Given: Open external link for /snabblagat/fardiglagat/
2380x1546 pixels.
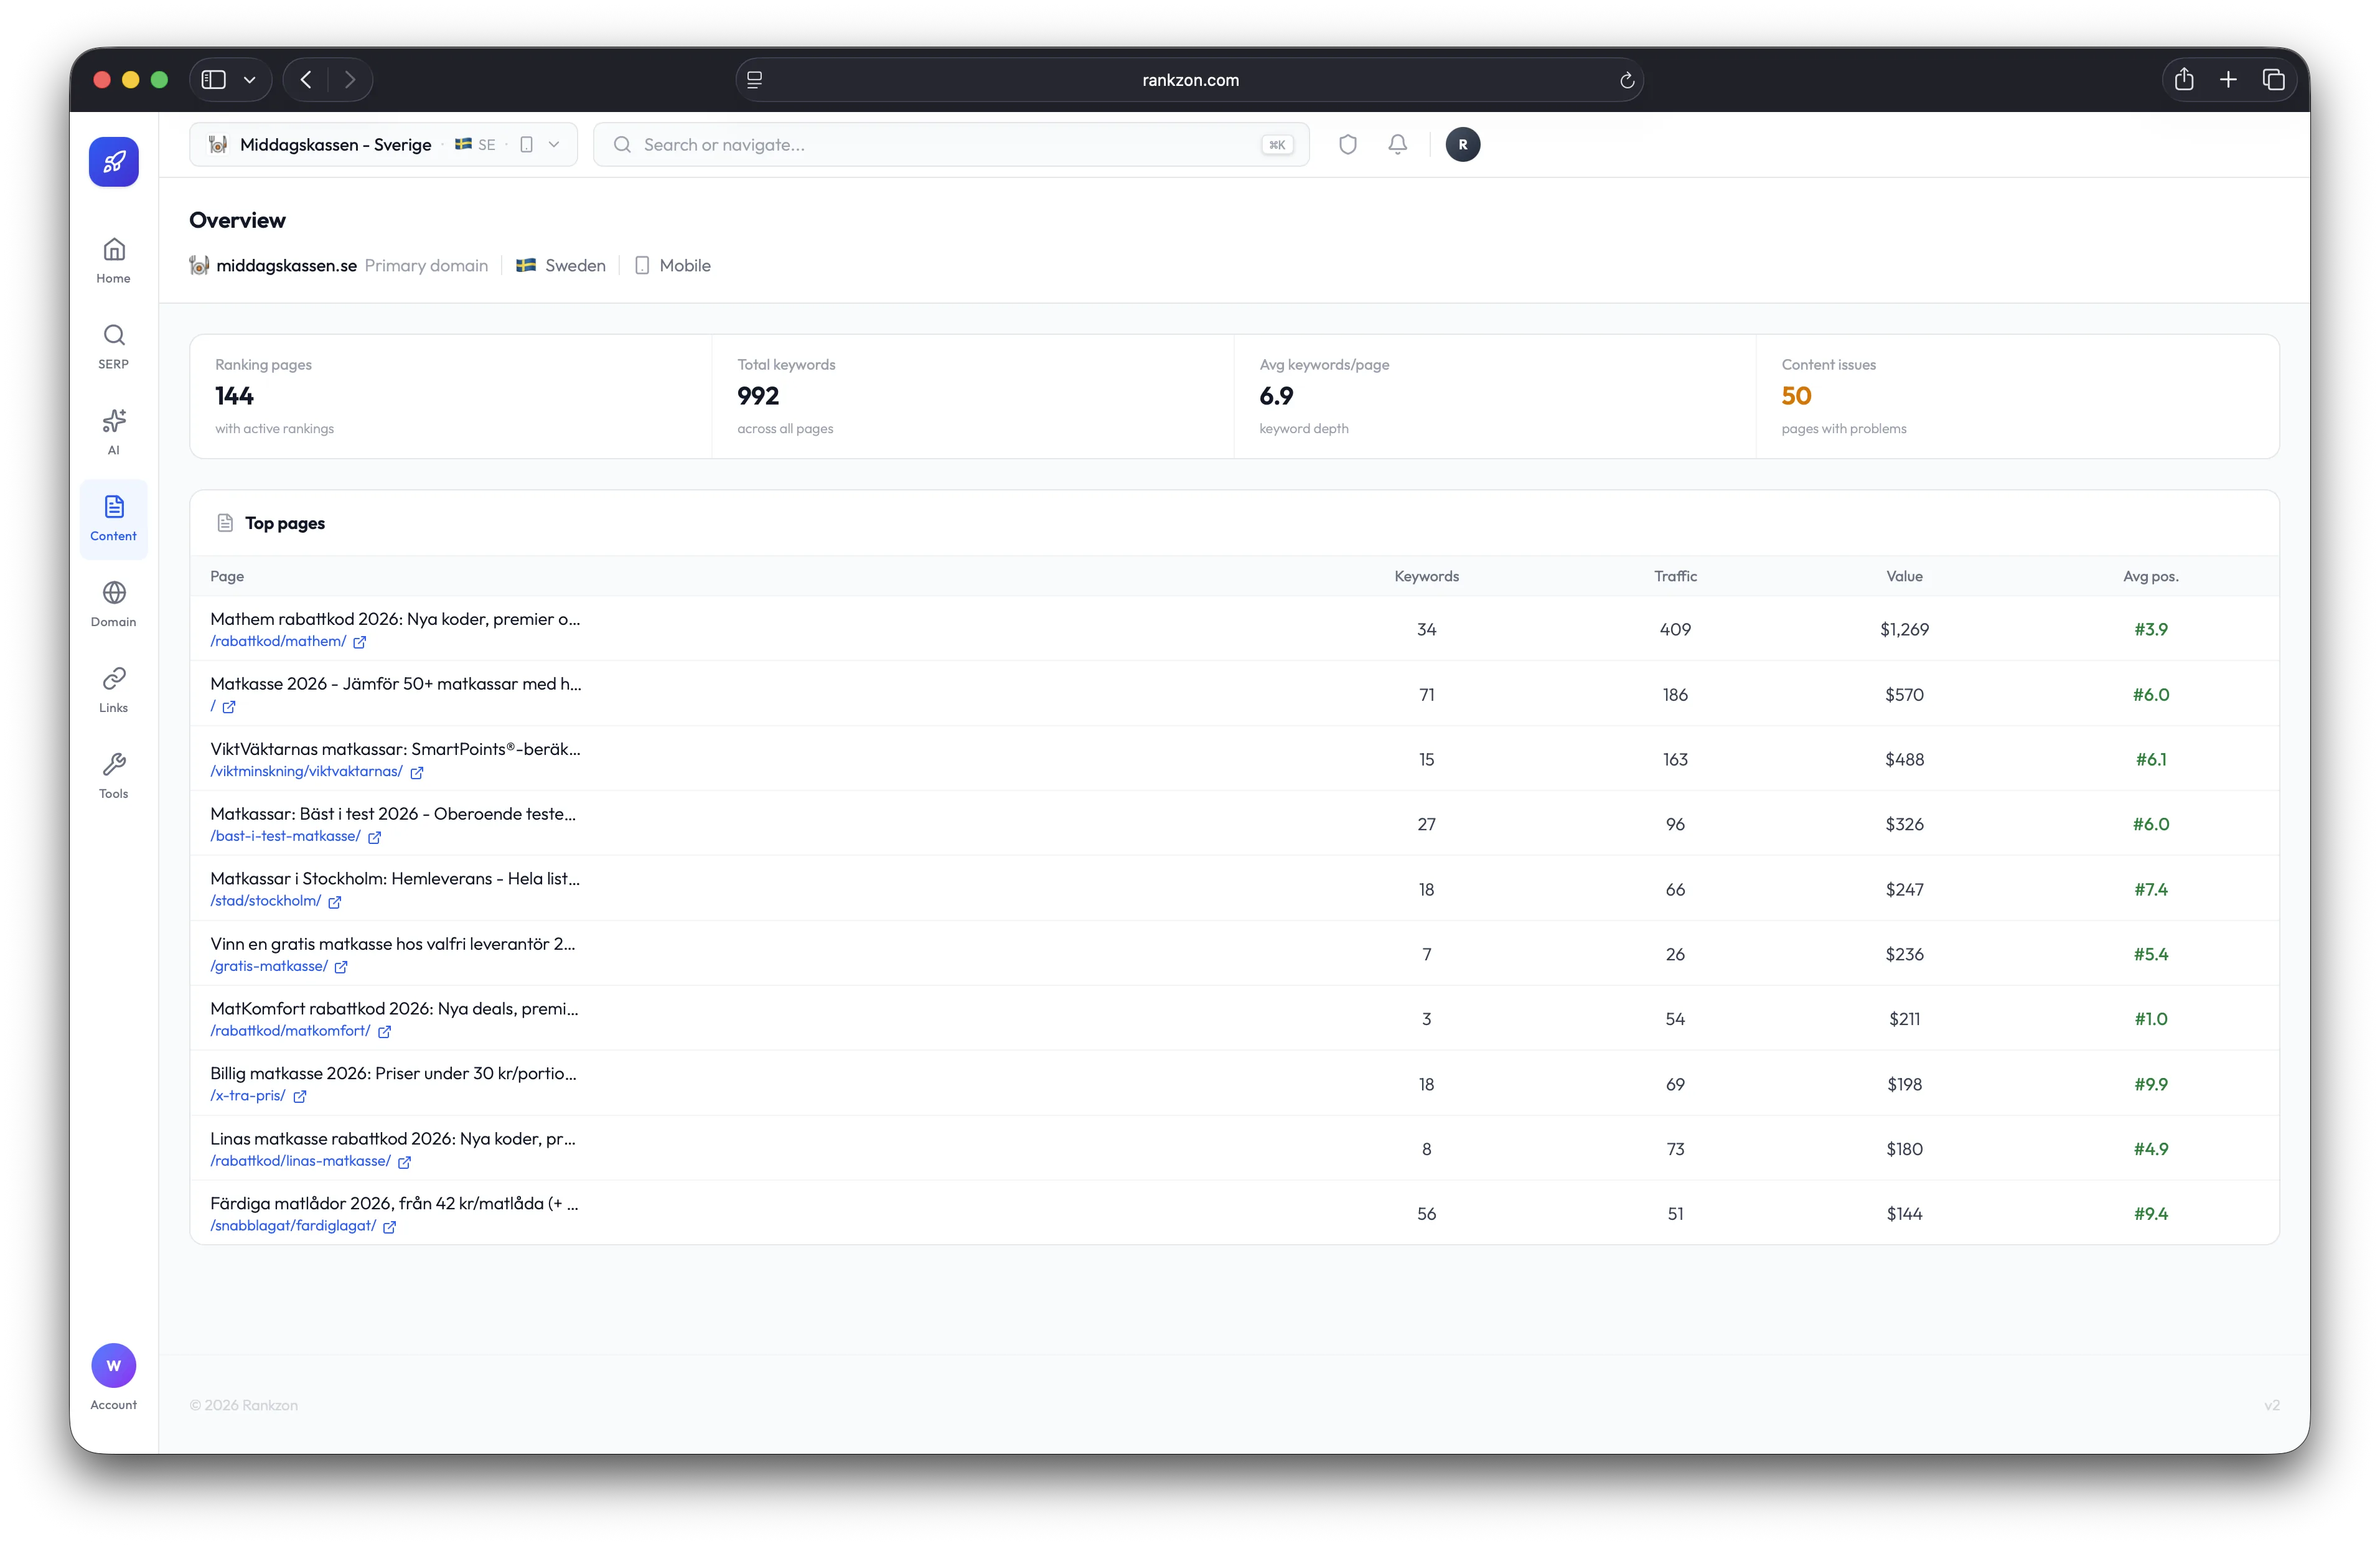Looking at the screenshot, I should click(390, 1226).
